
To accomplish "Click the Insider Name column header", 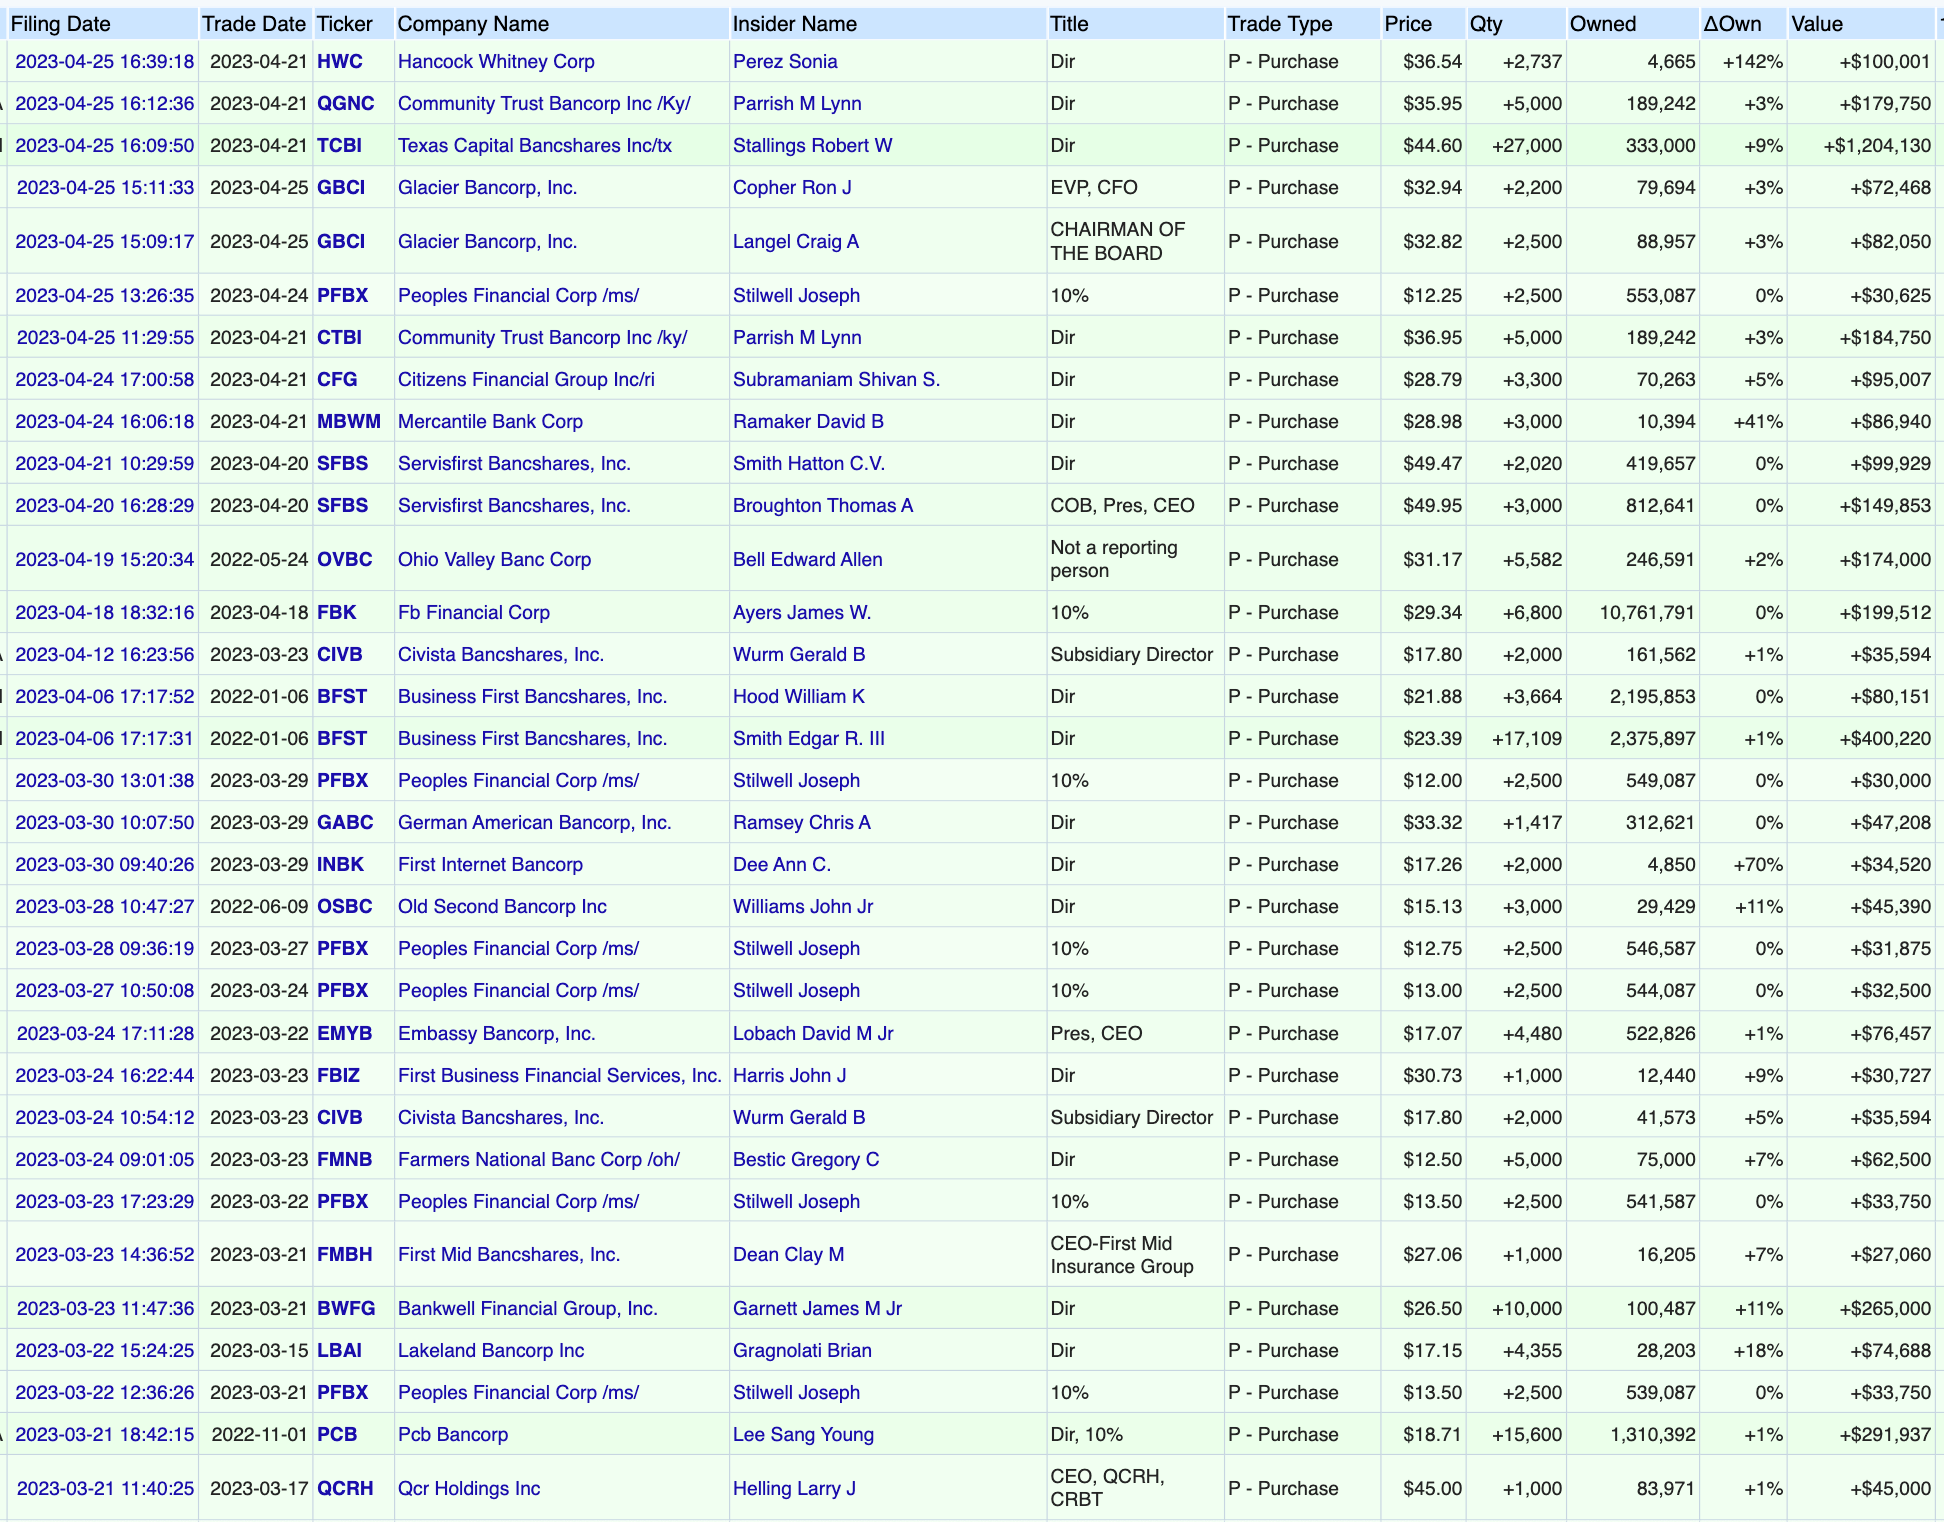I will click(795, 24).
